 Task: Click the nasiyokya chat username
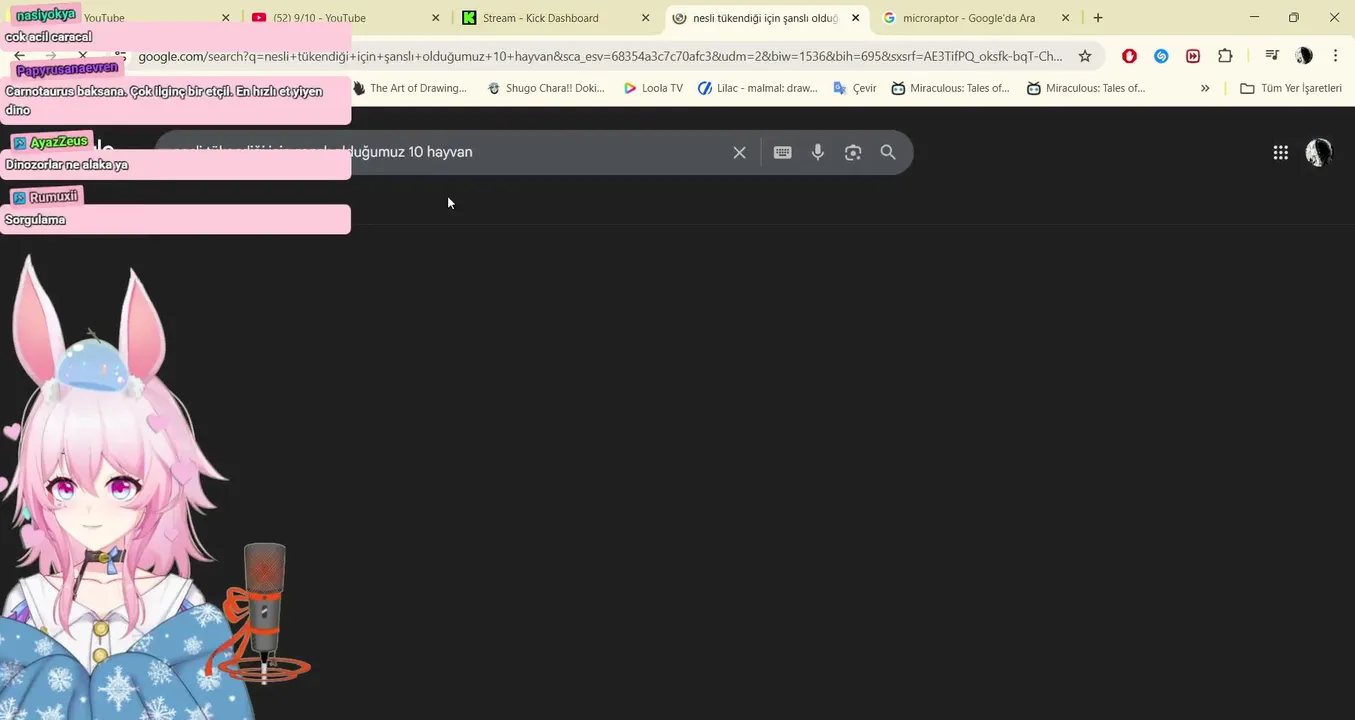click(46, 14)
